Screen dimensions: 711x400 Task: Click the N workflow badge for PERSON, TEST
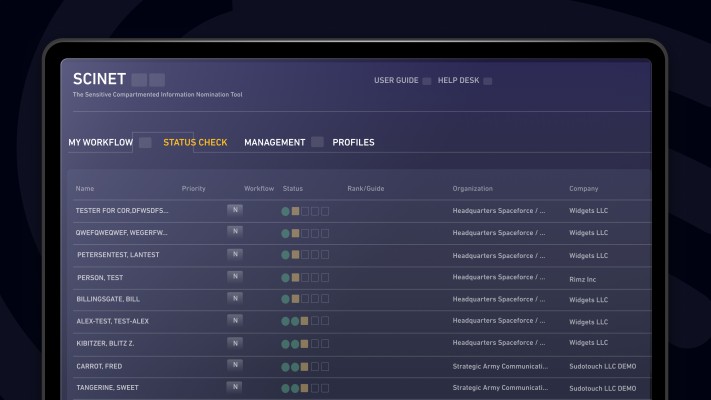click(x=235, y=276)
